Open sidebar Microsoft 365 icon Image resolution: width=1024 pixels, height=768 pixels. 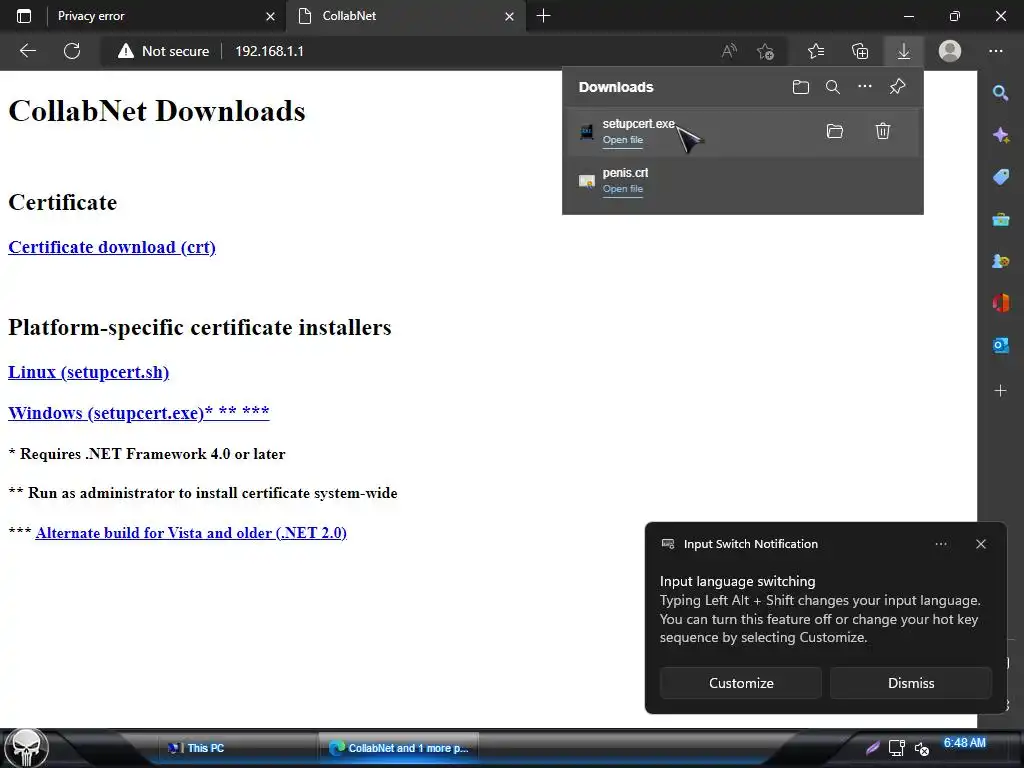[x=1000, y=303]
